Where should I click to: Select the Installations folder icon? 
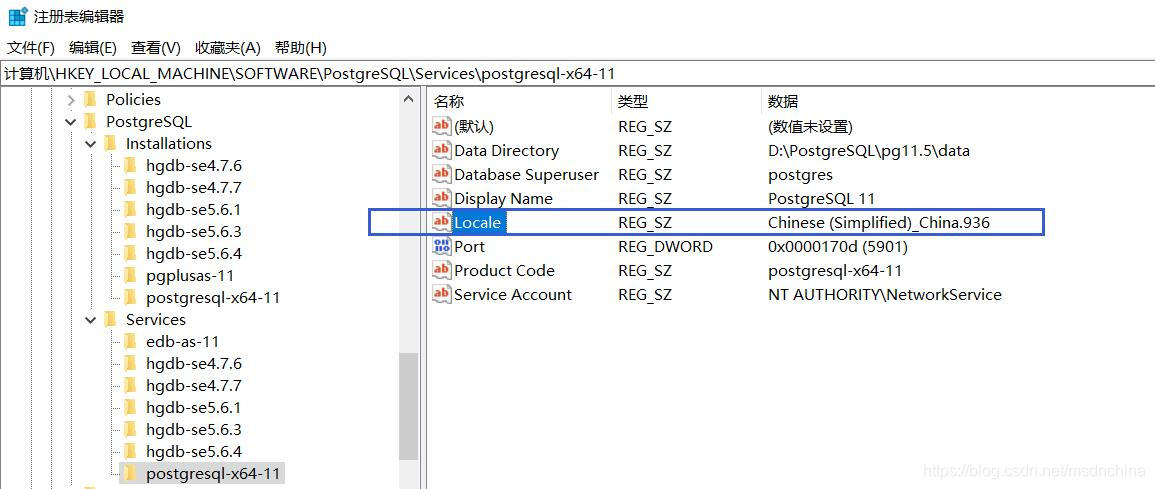coord(110,143)
